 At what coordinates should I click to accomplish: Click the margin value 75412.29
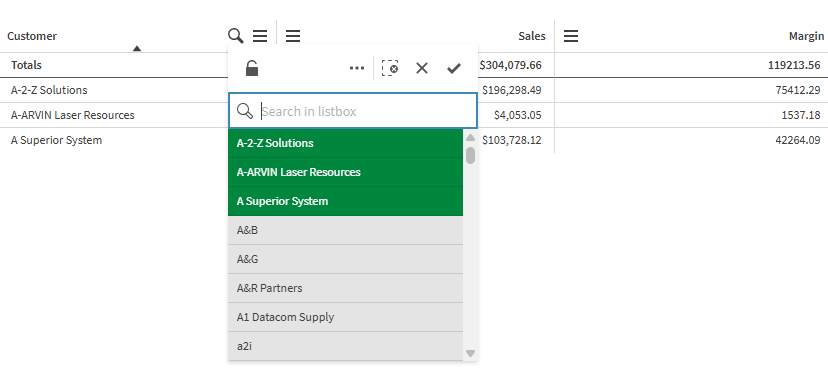(x=798, y=90)
